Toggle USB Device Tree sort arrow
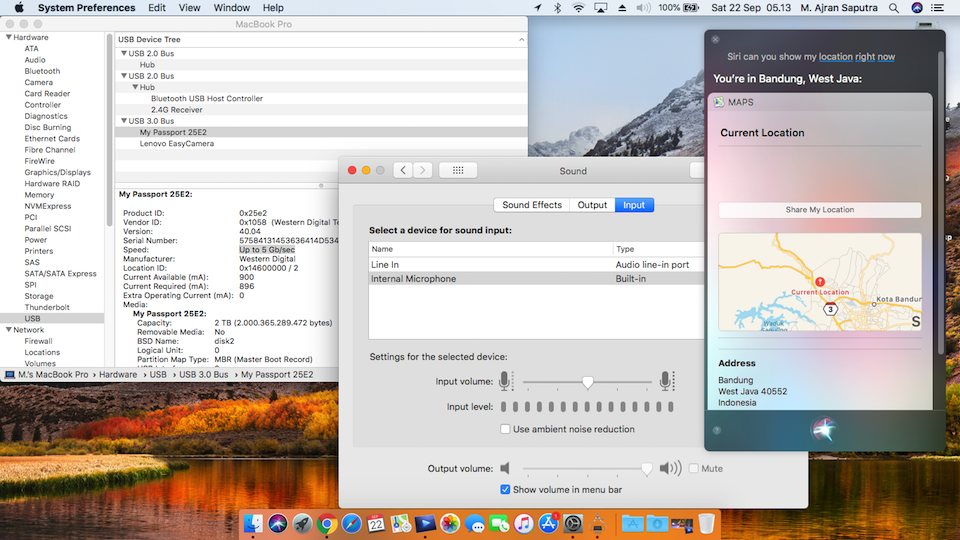The image size is (960, 540). [x=521, y=39]
